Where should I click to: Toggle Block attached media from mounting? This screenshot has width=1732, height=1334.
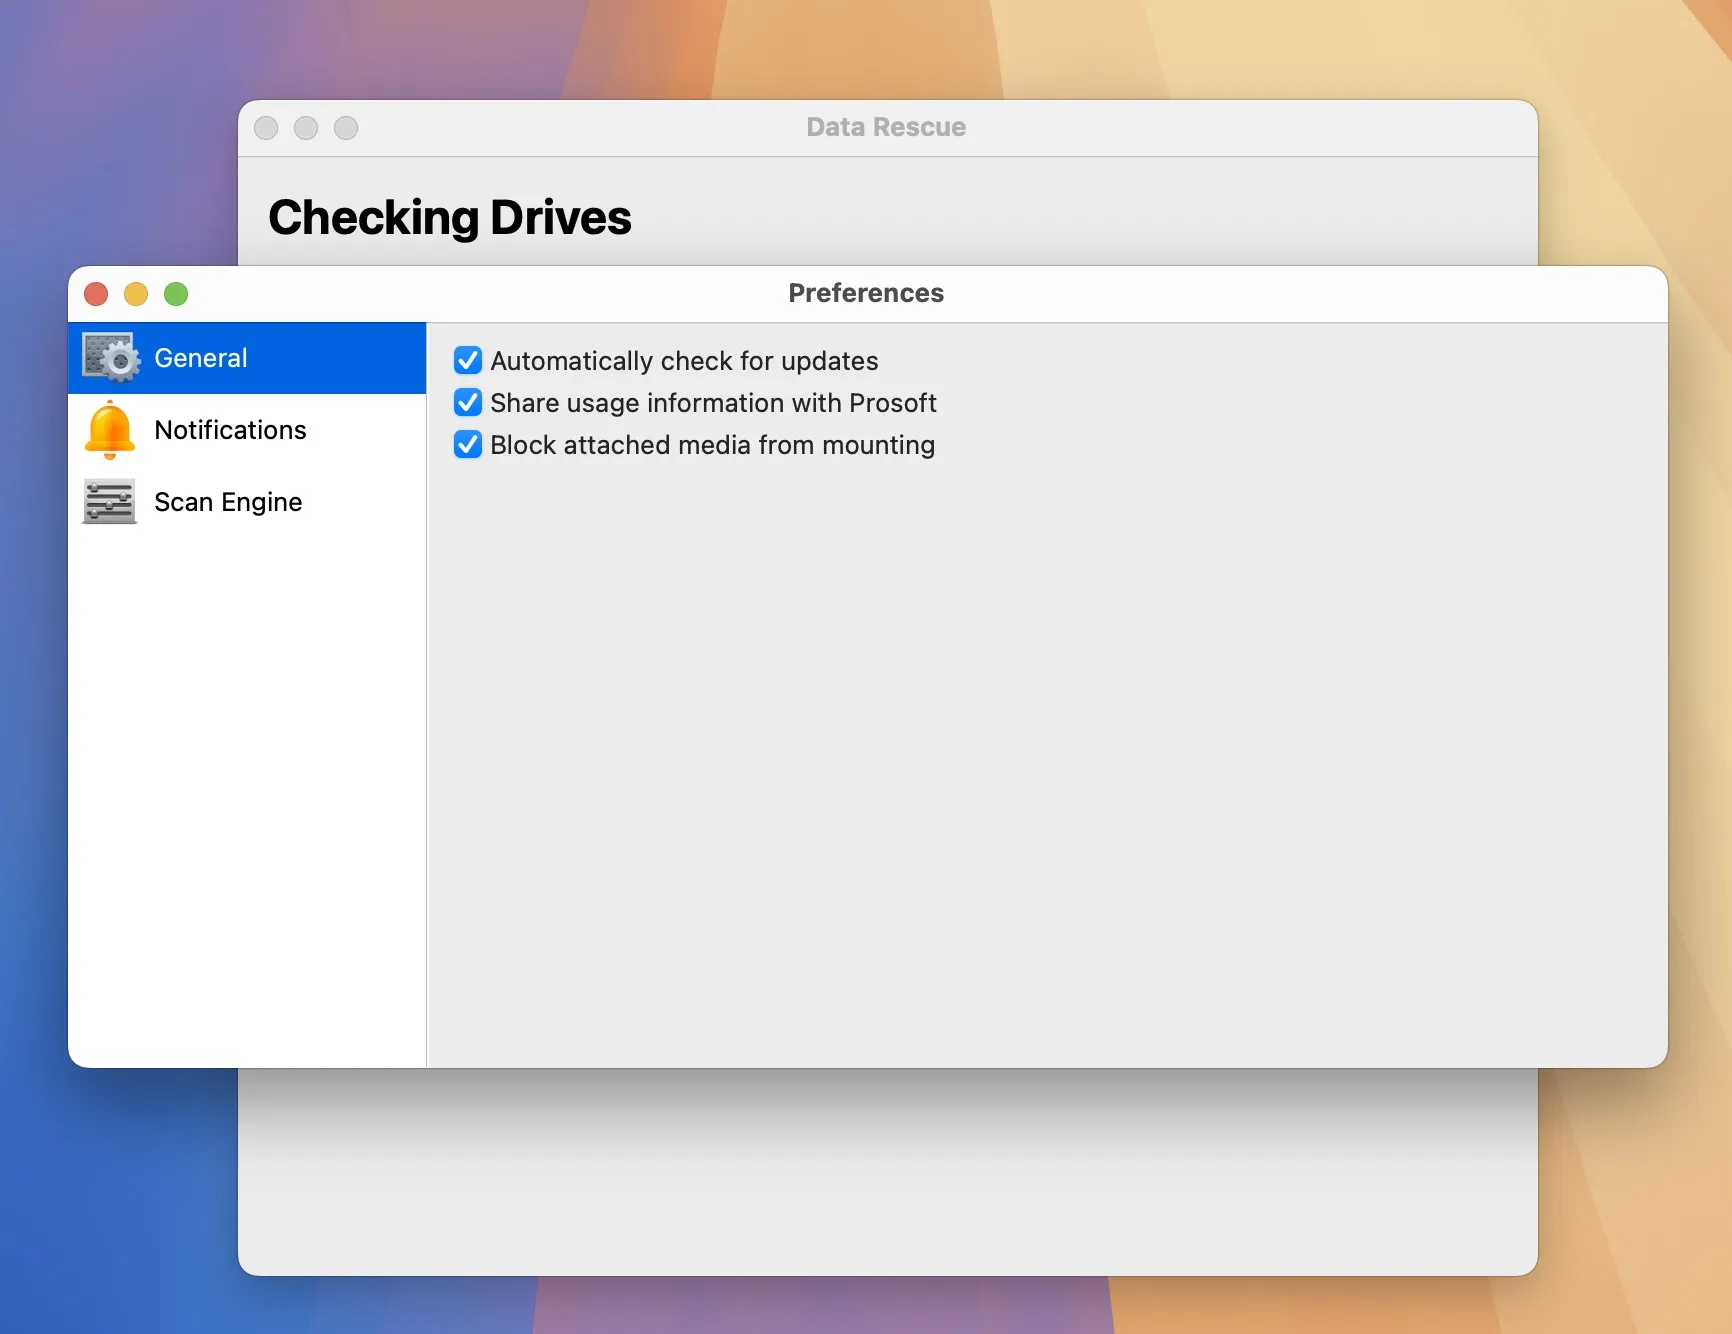point(468,444)
